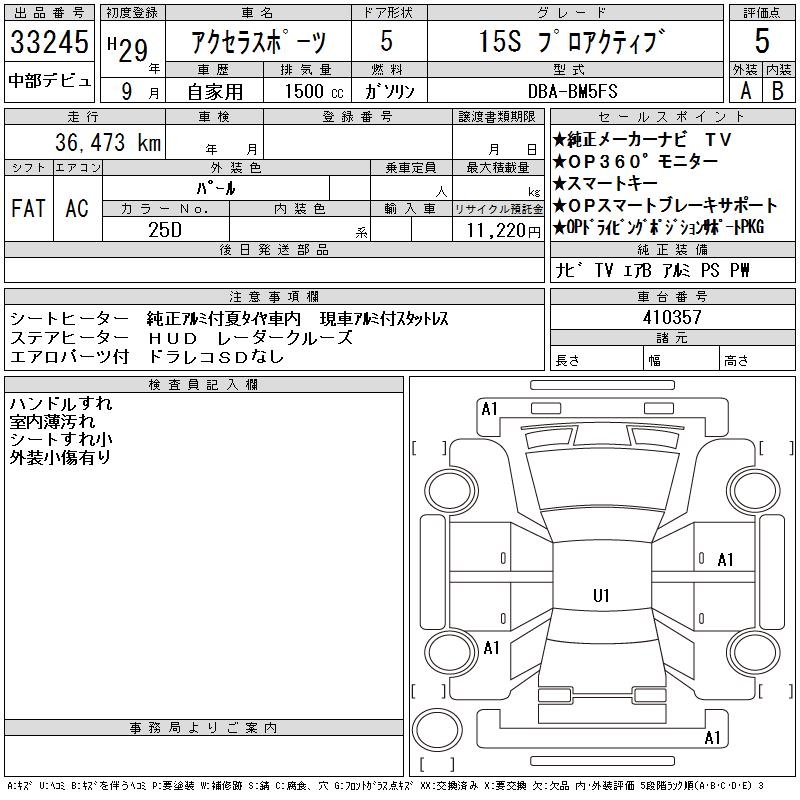
Task: Click the 高さ dimension label
Action: coord(736,361)
